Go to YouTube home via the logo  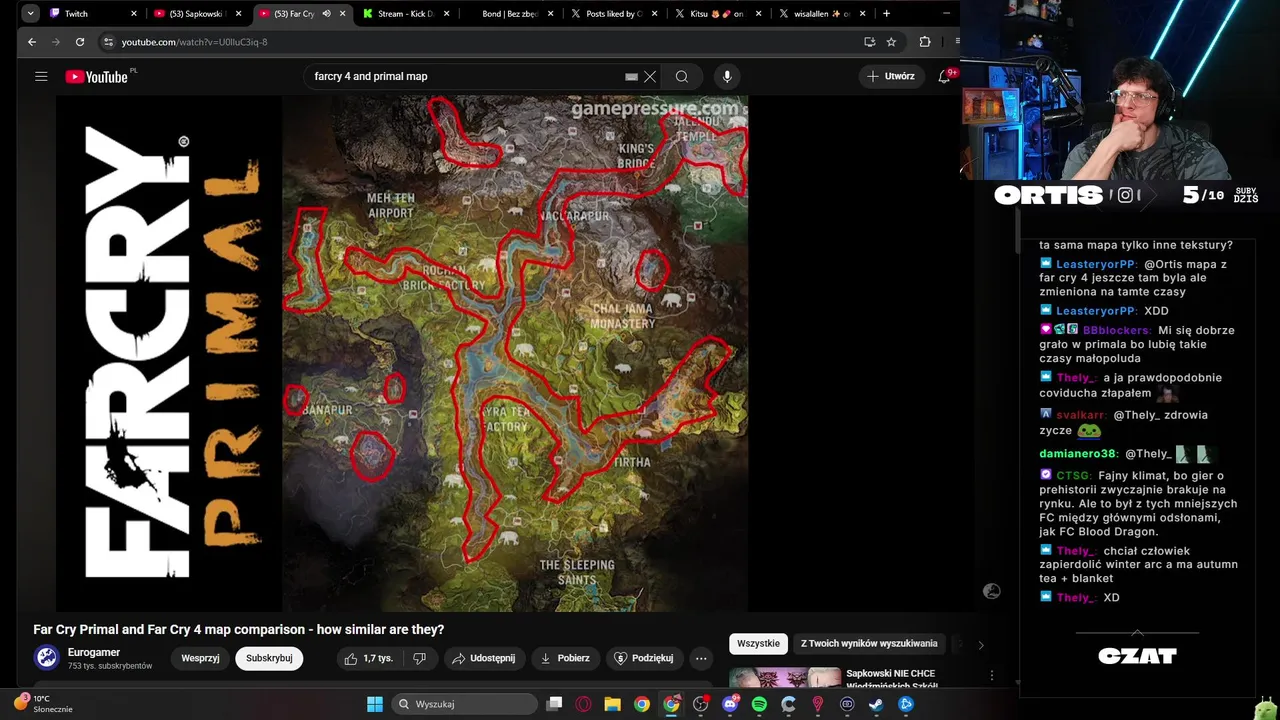click(97, 77)
